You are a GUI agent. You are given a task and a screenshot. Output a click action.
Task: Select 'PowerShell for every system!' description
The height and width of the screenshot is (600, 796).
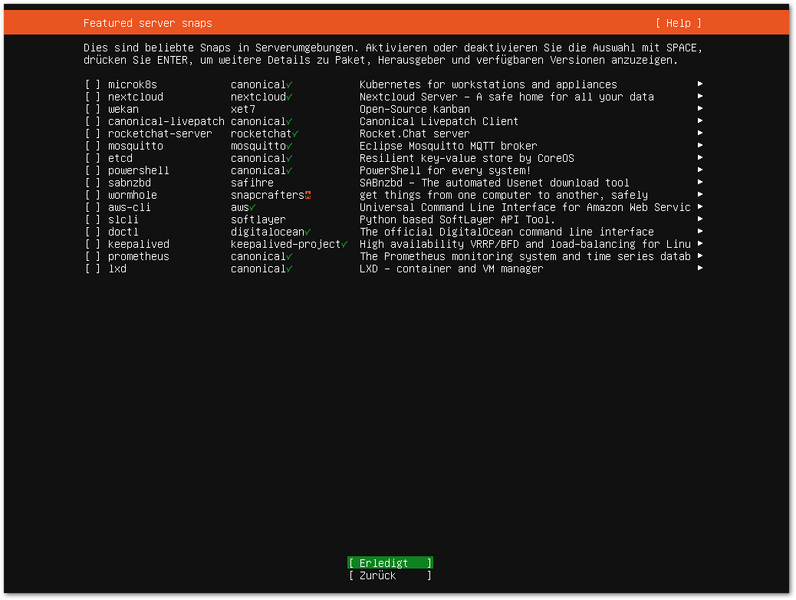point(445,170)
